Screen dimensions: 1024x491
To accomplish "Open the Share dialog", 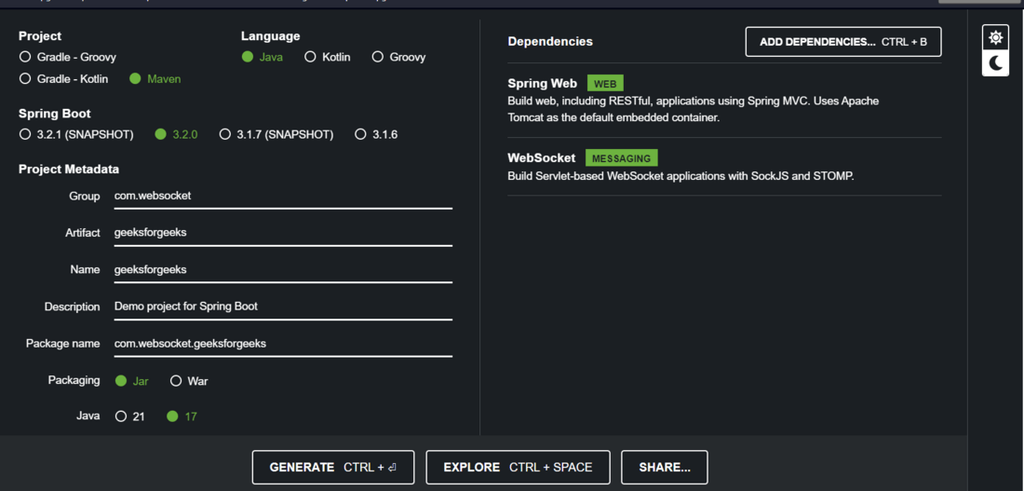I will 664,467.
